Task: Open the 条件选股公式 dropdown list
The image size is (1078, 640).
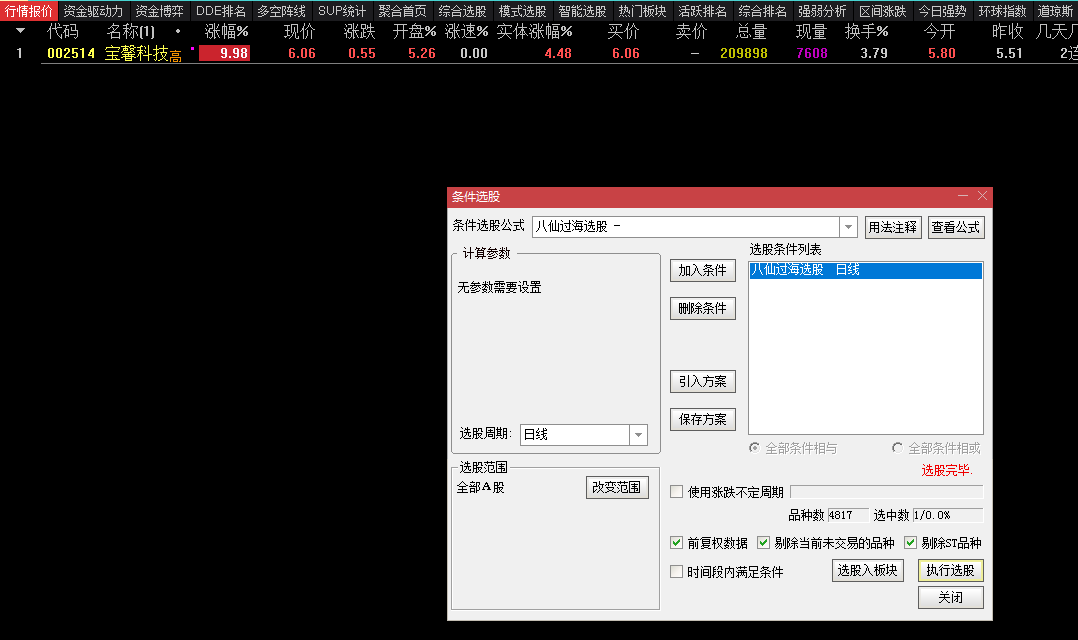Action: [x=847, y=227]
